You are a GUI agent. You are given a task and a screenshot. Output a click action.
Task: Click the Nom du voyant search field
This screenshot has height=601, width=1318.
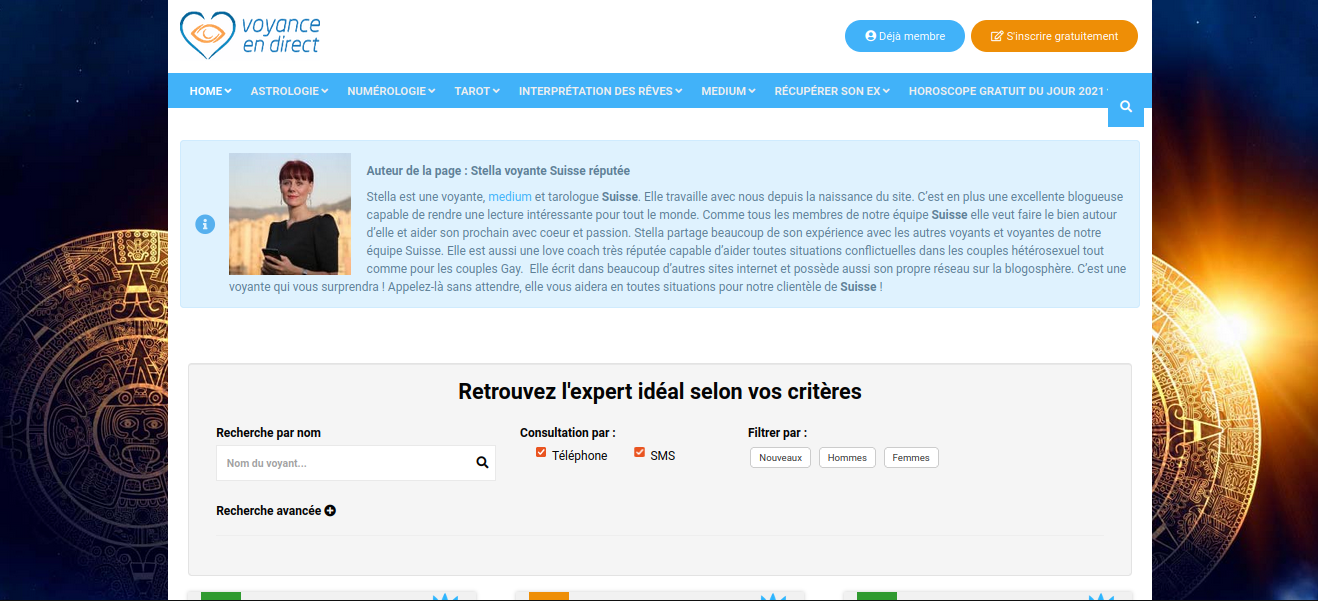pos(340,462)
